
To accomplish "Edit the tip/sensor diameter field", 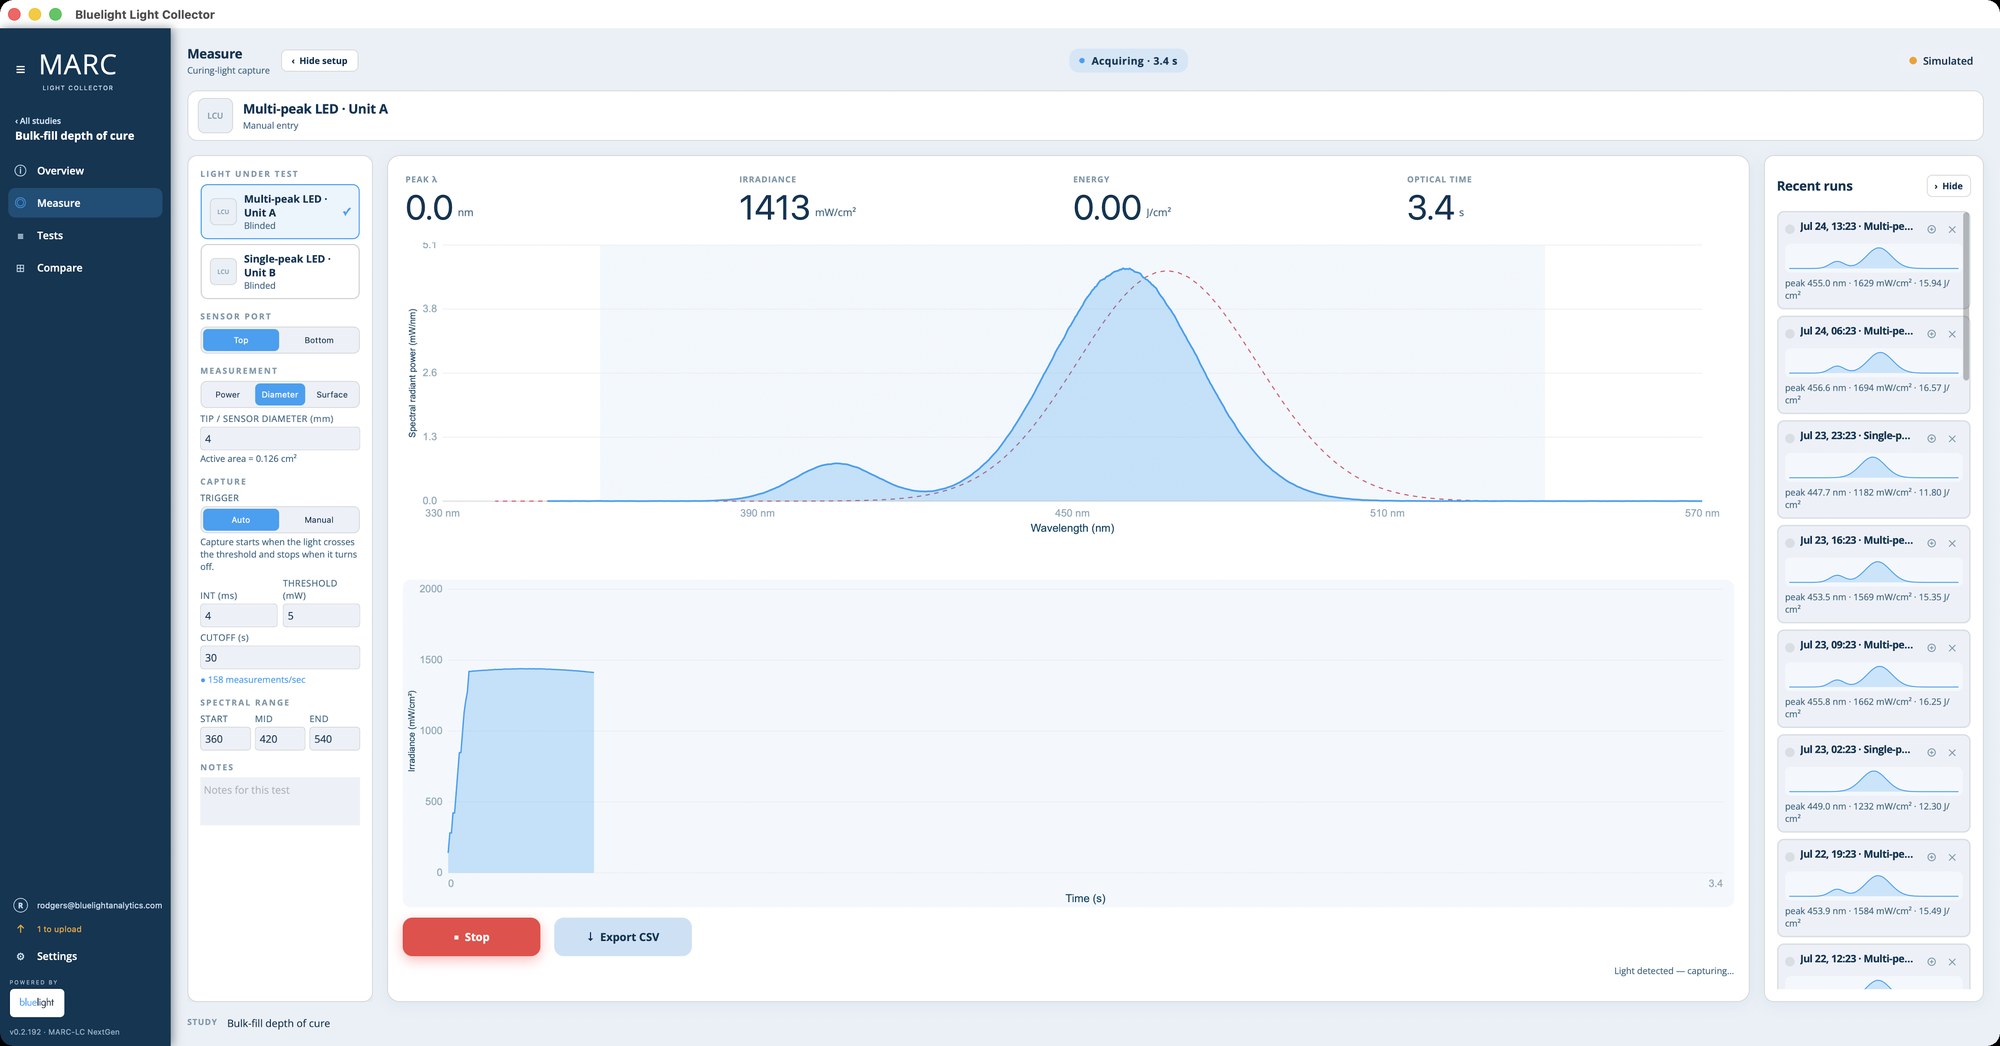I will point(280,439).
